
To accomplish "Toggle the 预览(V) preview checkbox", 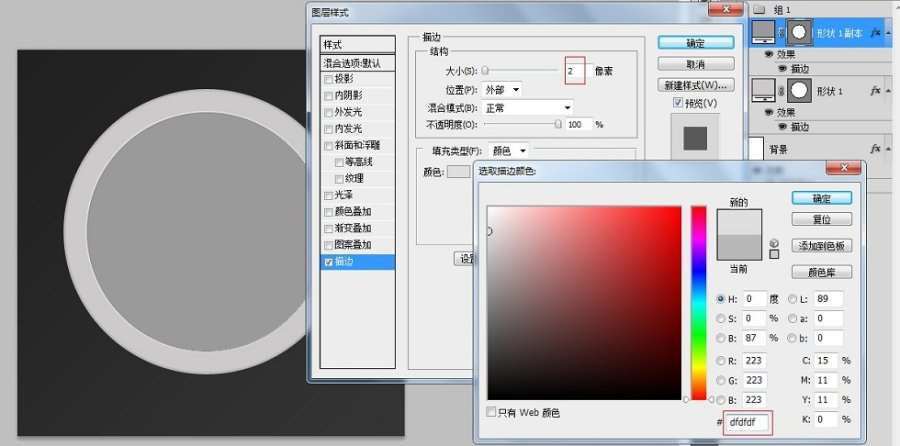I will click(x=678, y=103).
